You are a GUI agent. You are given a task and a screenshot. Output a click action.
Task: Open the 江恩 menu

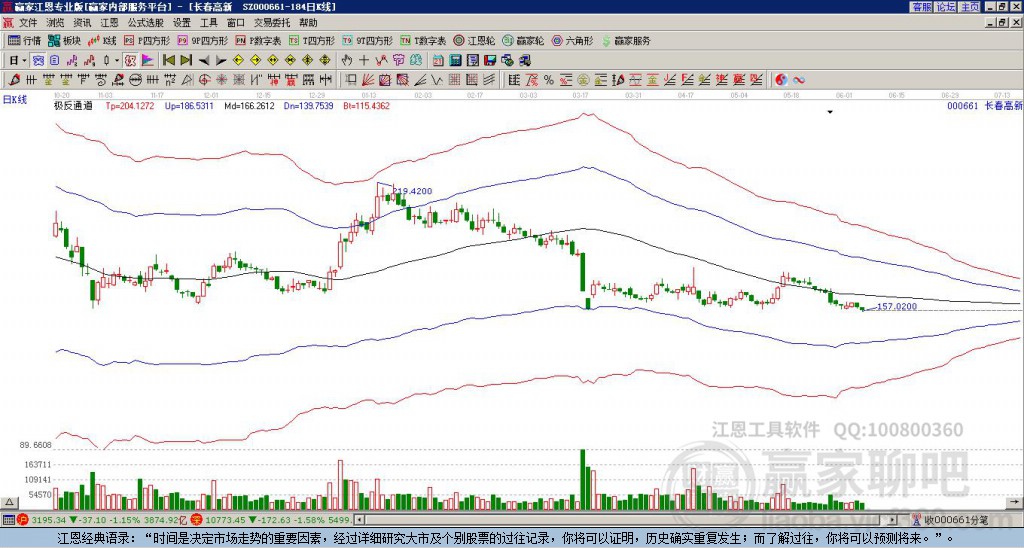pos(109,23)
